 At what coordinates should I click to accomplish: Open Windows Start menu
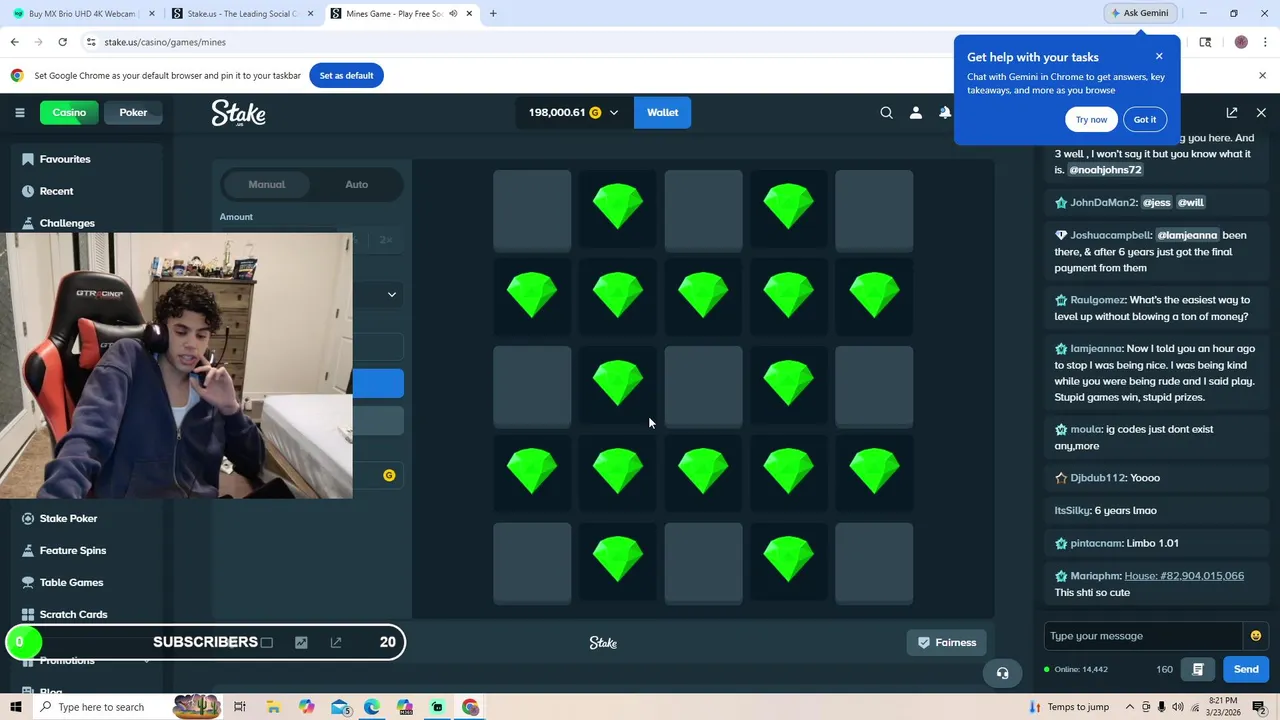tap(16, 707)
